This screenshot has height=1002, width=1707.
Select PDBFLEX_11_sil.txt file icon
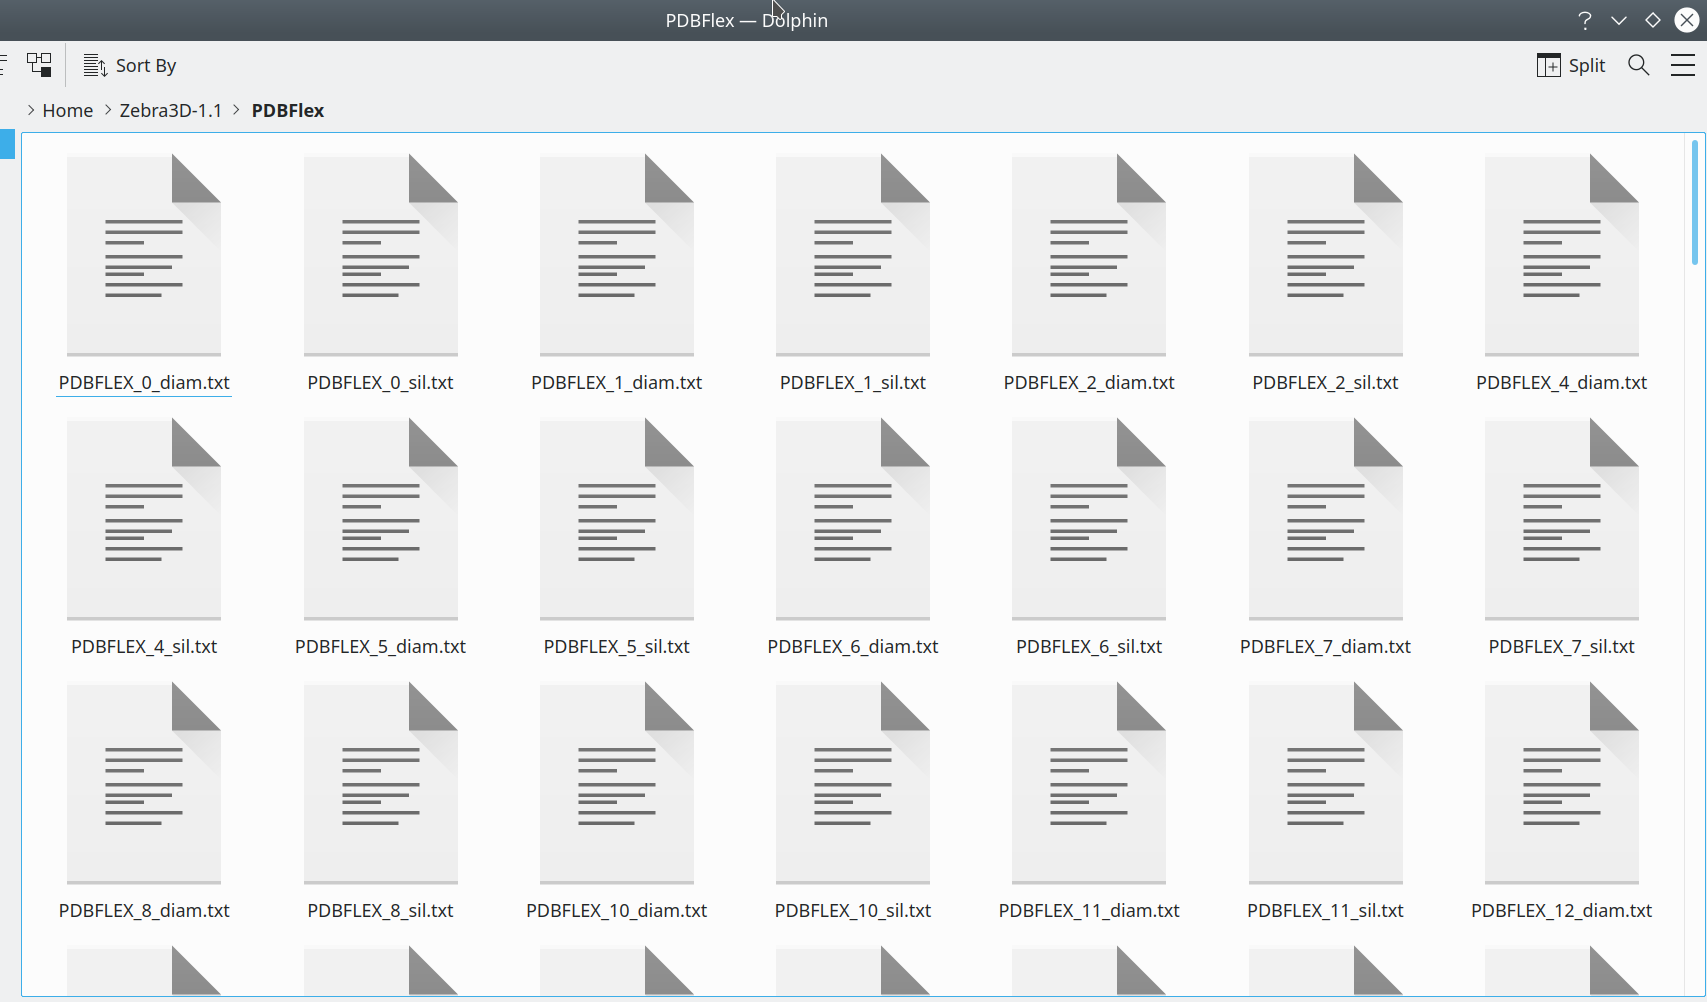1326,783
